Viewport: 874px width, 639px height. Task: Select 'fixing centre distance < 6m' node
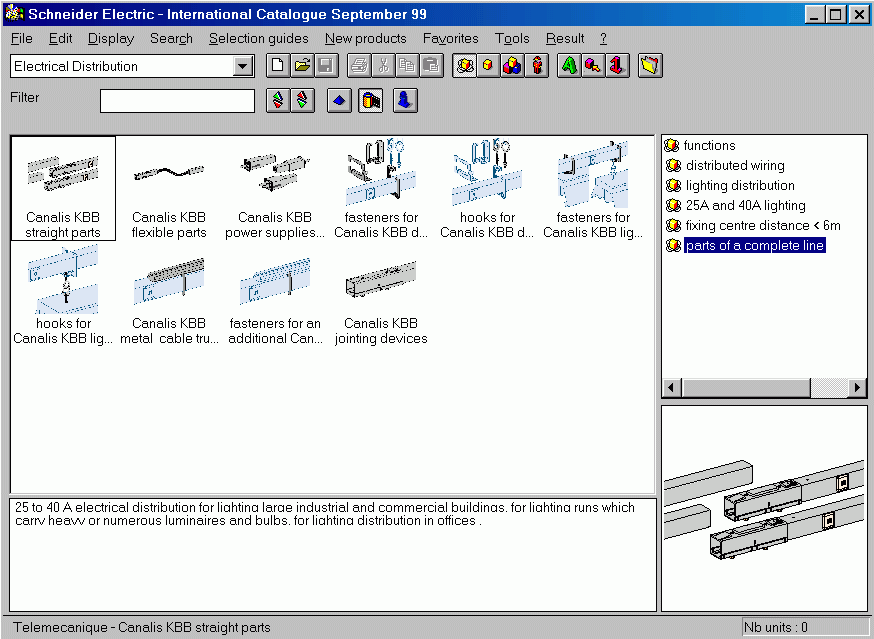(x=763, y=226)
